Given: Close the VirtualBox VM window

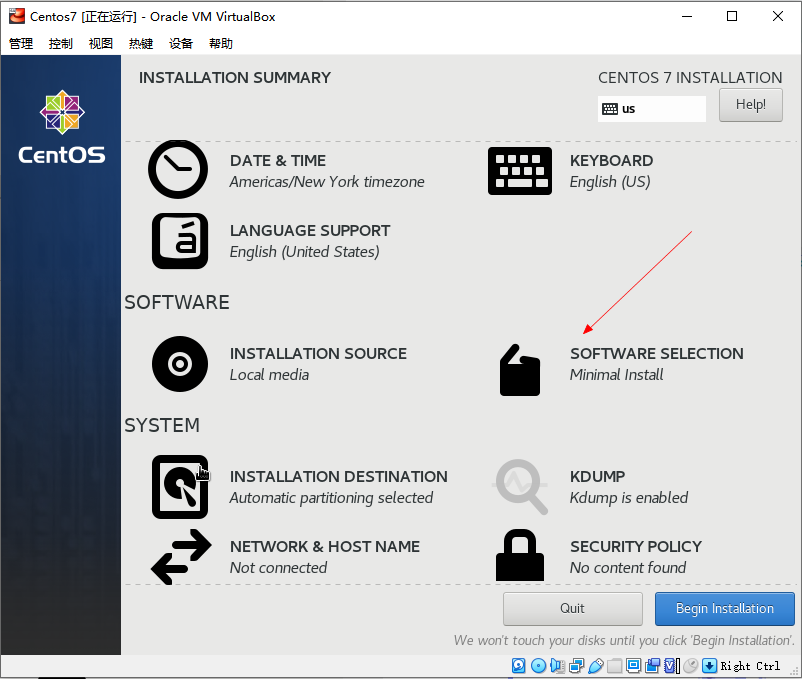Looking at the screenshot, I should click(777, 16).
